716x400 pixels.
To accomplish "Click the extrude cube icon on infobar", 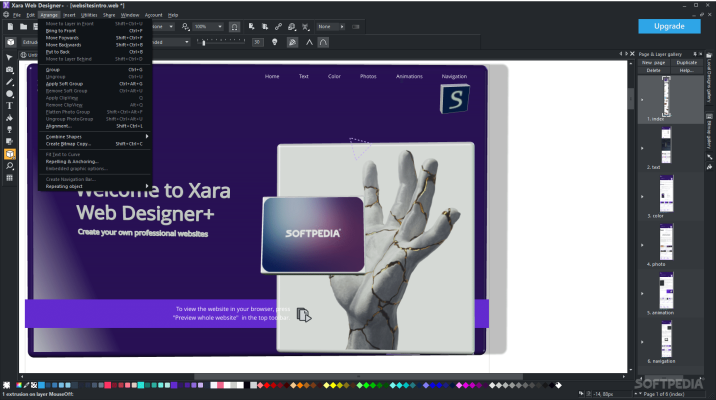I will click(11, 42).
